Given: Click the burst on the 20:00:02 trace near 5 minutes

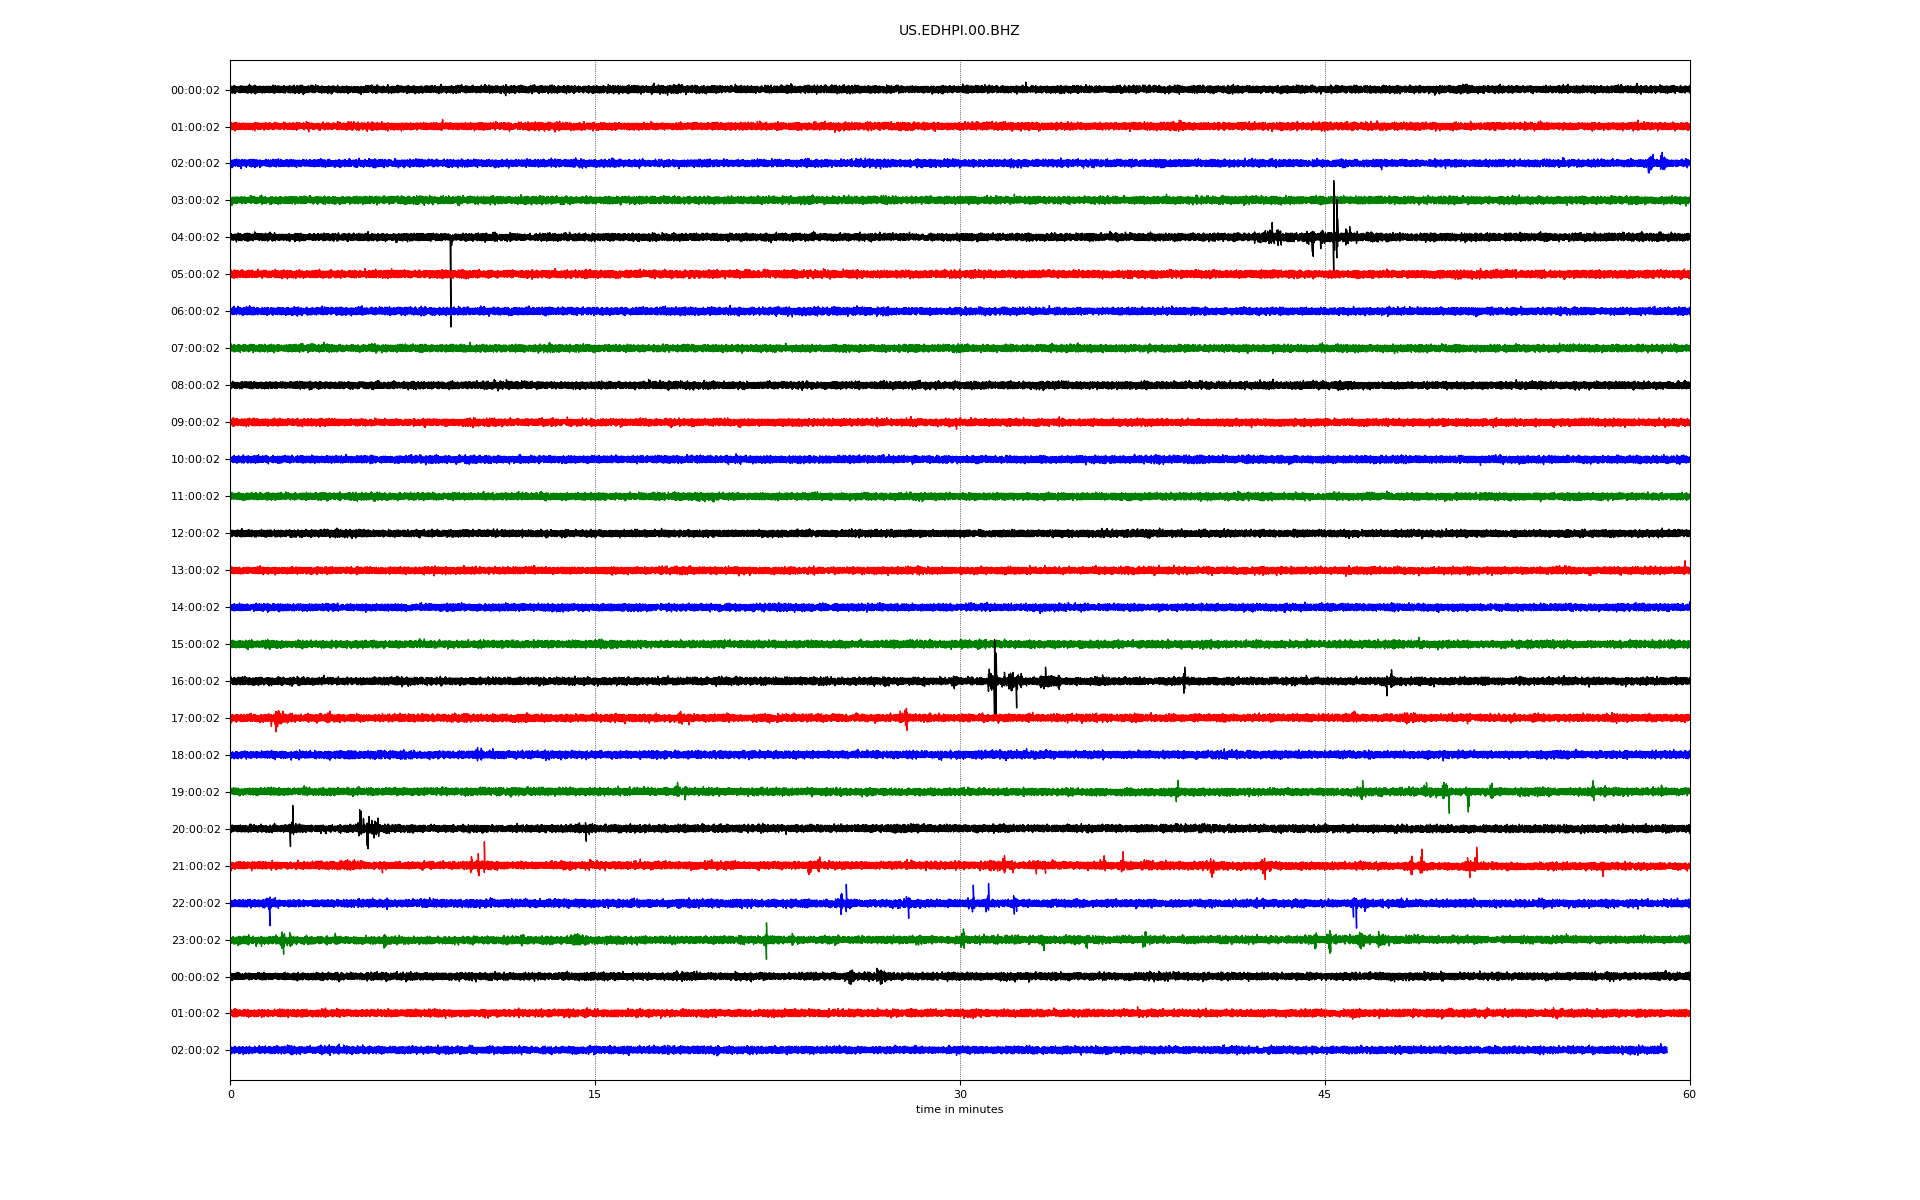Looking at the screenshot, I should click(x=367, y=828).
